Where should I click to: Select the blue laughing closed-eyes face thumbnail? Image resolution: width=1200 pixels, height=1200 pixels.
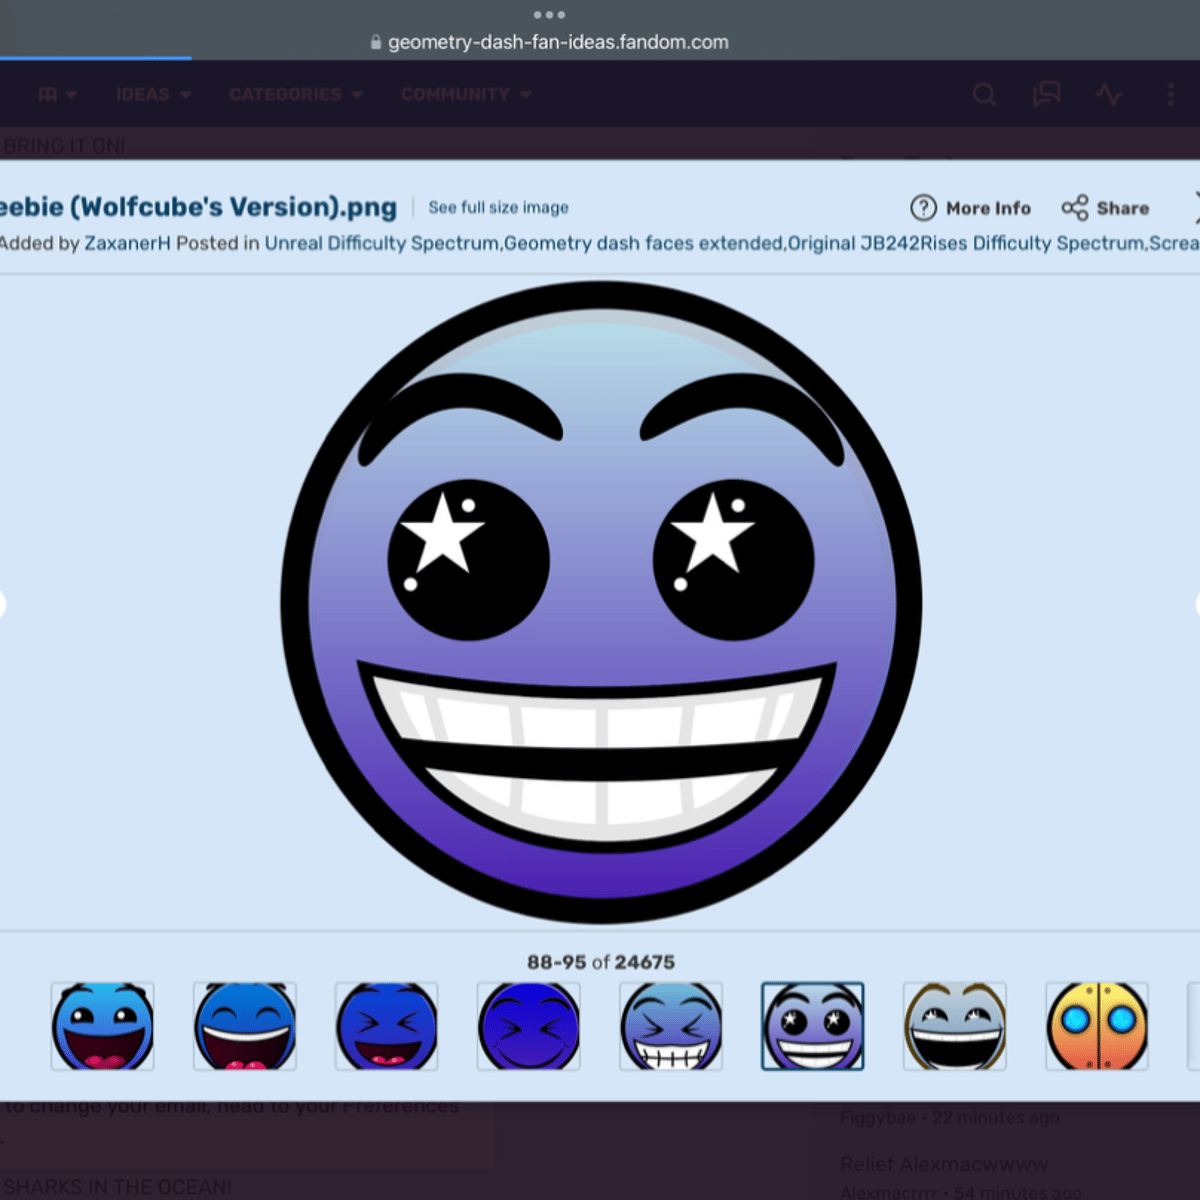(x=245, y=1026)
